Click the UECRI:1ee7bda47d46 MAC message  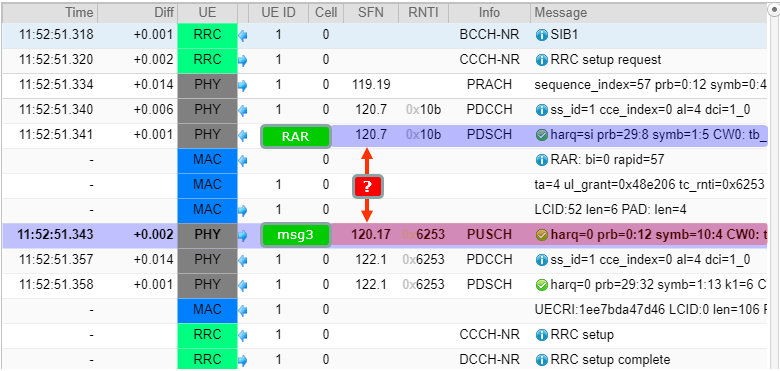point(650,310)
